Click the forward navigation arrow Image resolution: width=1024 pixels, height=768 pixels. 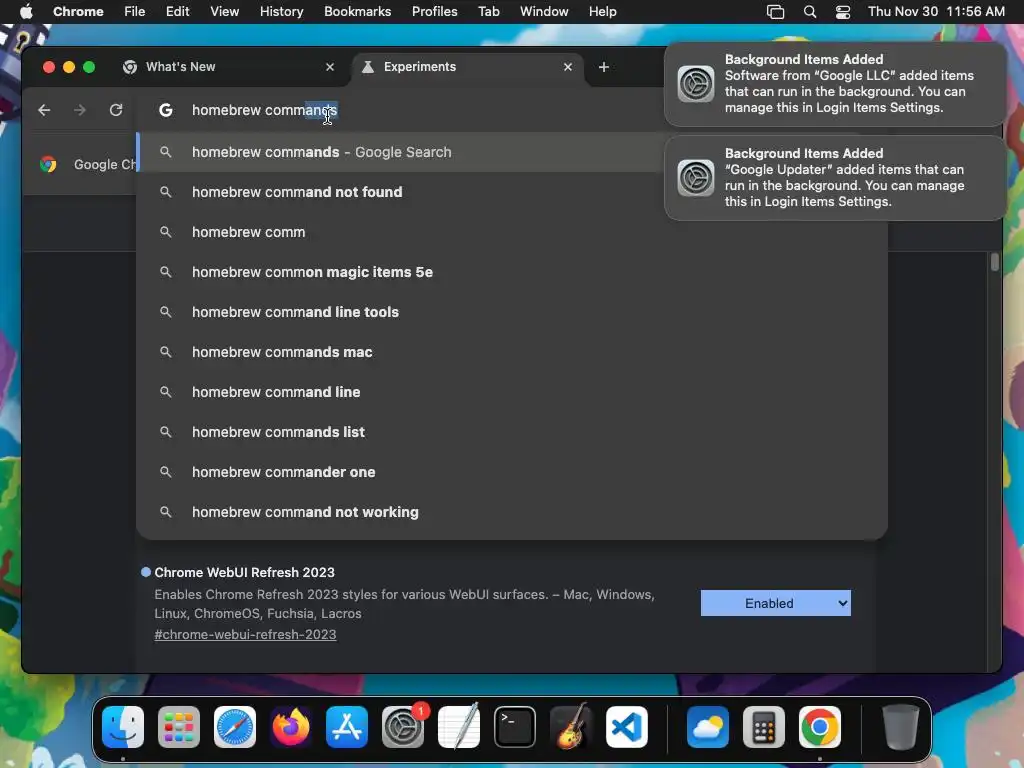80,110
